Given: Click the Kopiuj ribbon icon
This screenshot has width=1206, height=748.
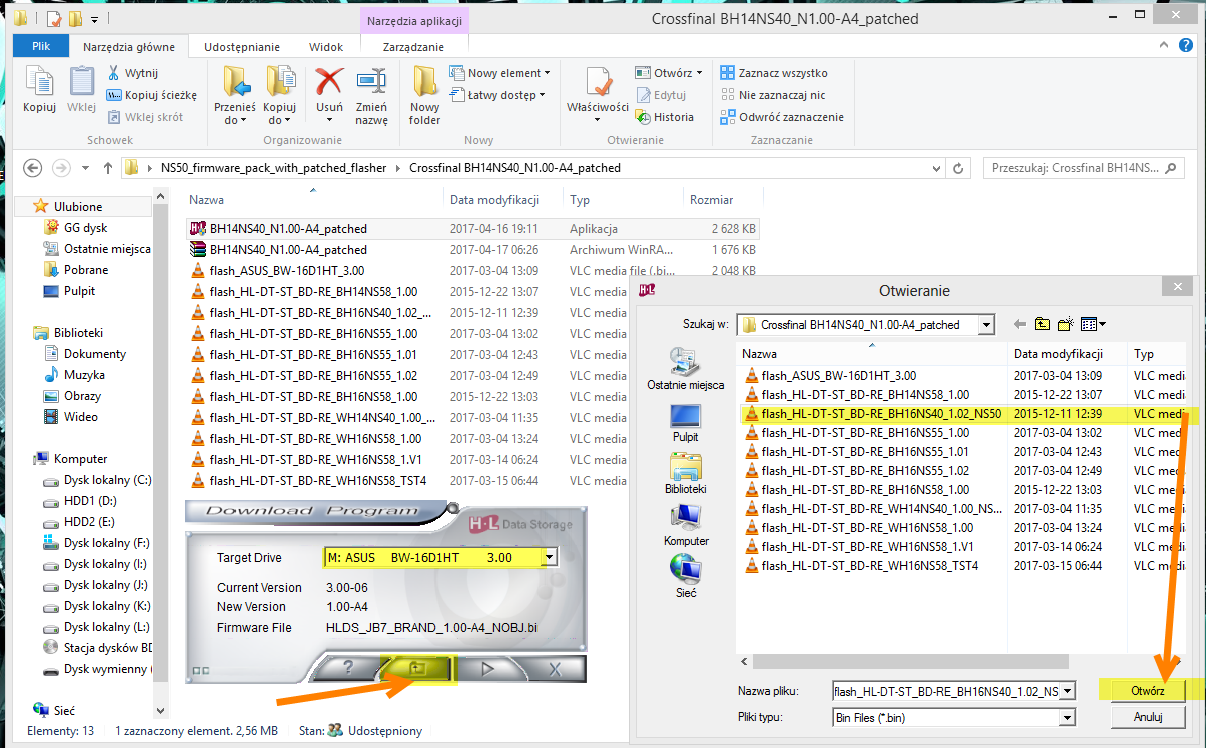Looking at the screenshot, I should tap(39, 90).
